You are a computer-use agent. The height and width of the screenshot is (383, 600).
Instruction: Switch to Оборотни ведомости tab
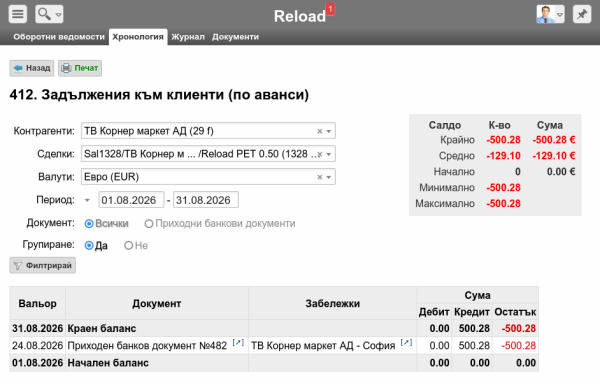tap(59, 37)
